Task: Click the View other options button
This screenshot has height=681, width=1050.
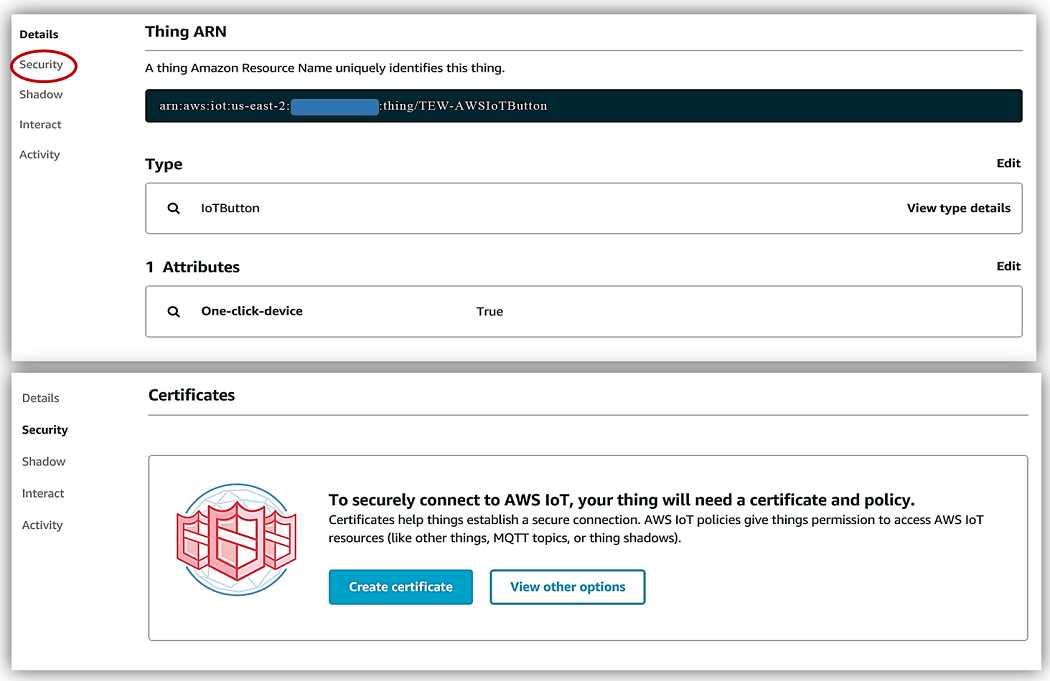Action: (567, 587)
